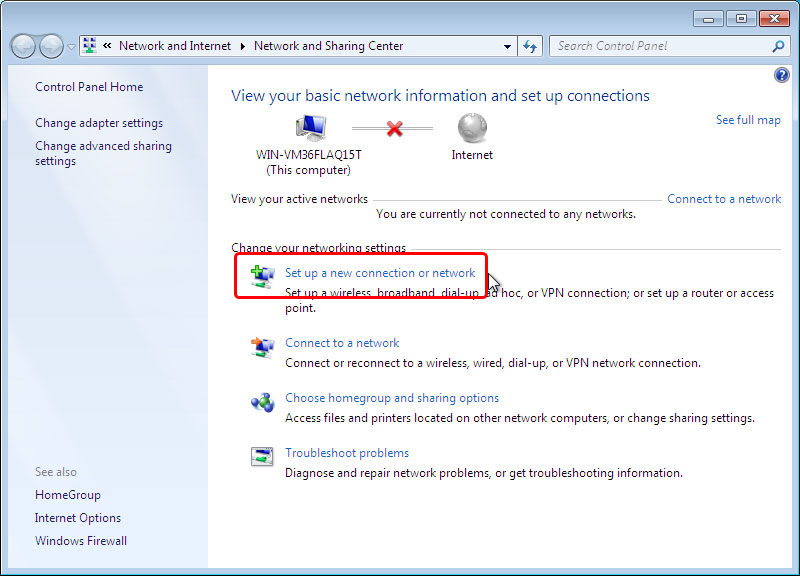Expand the breadcrumb arrow after Network and Internet

242,46
